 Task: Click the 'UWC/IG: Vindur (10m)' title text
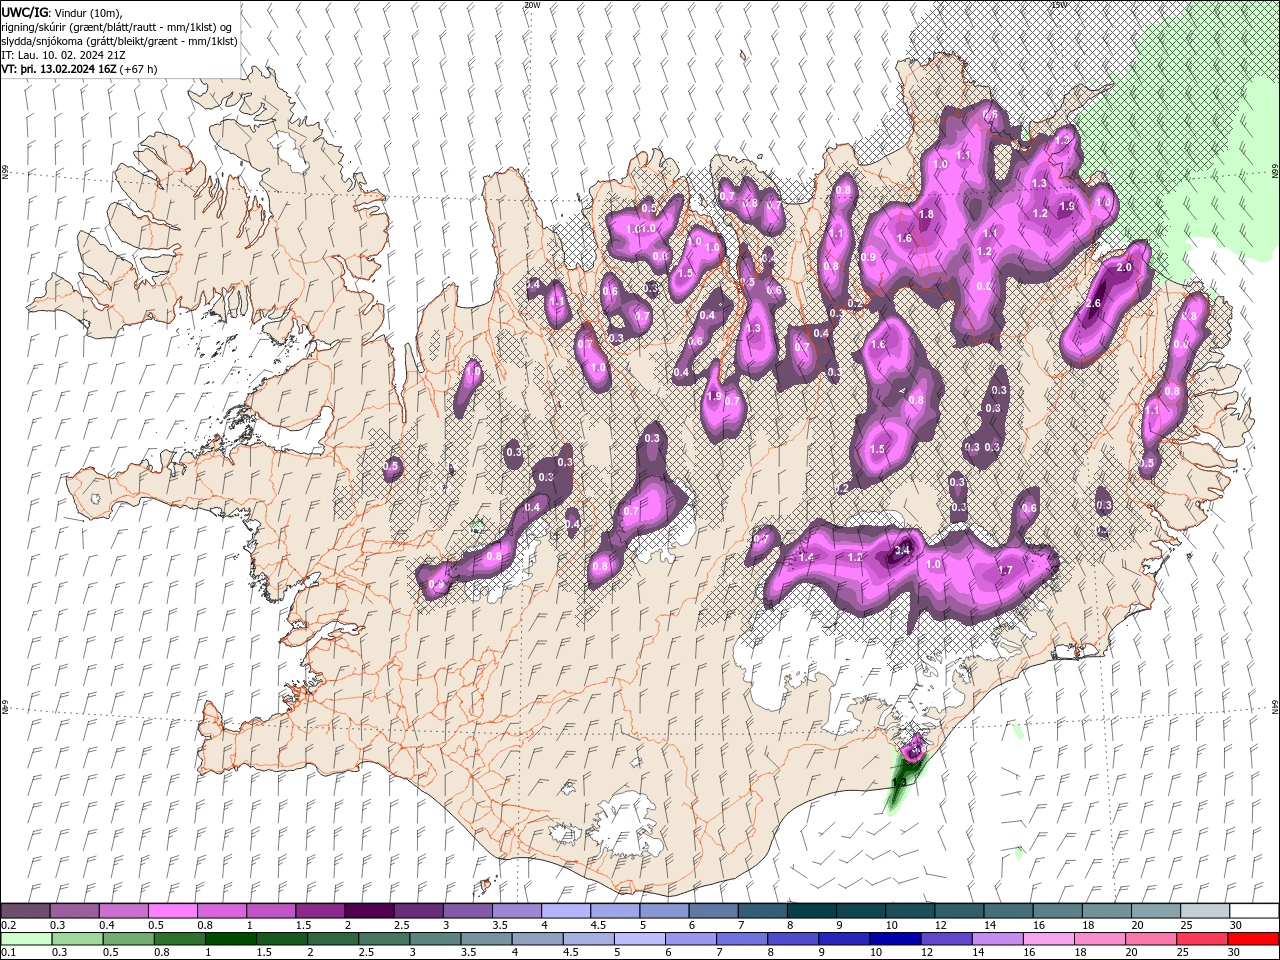click(61, 12)
